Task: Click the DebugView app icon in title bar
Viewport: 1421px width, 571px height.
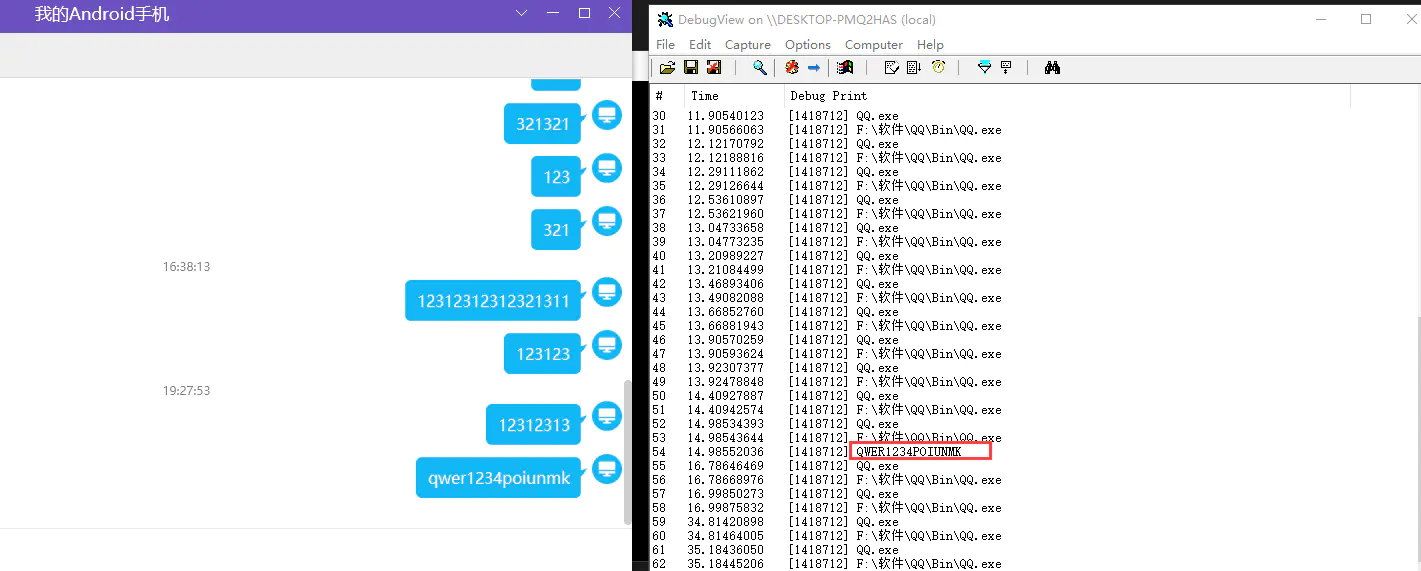Action: click(x=665, y=19)
